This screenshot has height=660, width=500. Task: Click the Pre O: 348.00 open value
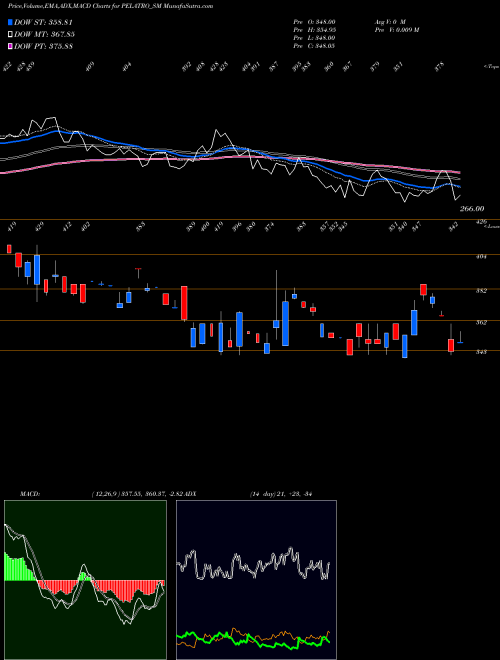(314, 22)
